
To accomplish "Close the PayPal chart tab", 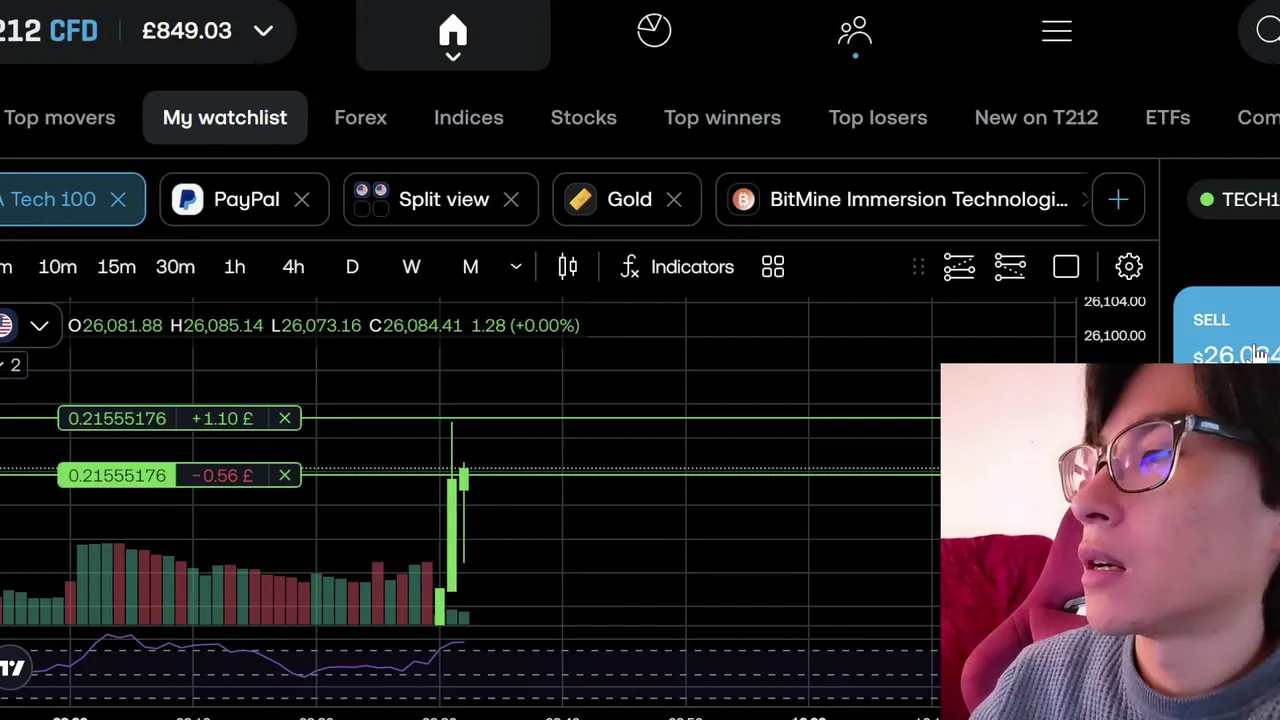I will pos(302,199).
